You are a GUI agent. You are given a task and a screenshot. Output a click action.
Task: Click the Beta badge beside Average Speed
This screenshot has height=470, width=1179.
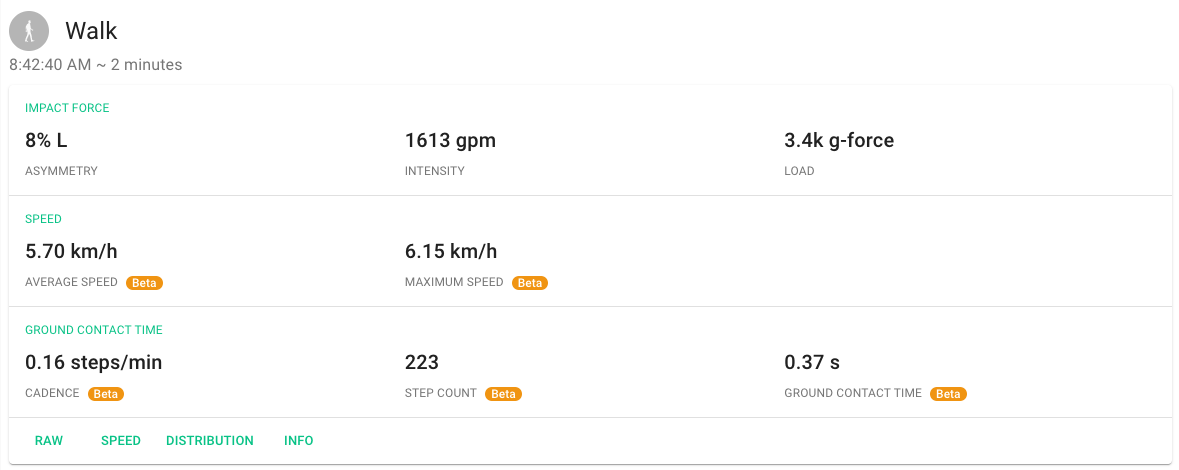click(x=144, y=283)
